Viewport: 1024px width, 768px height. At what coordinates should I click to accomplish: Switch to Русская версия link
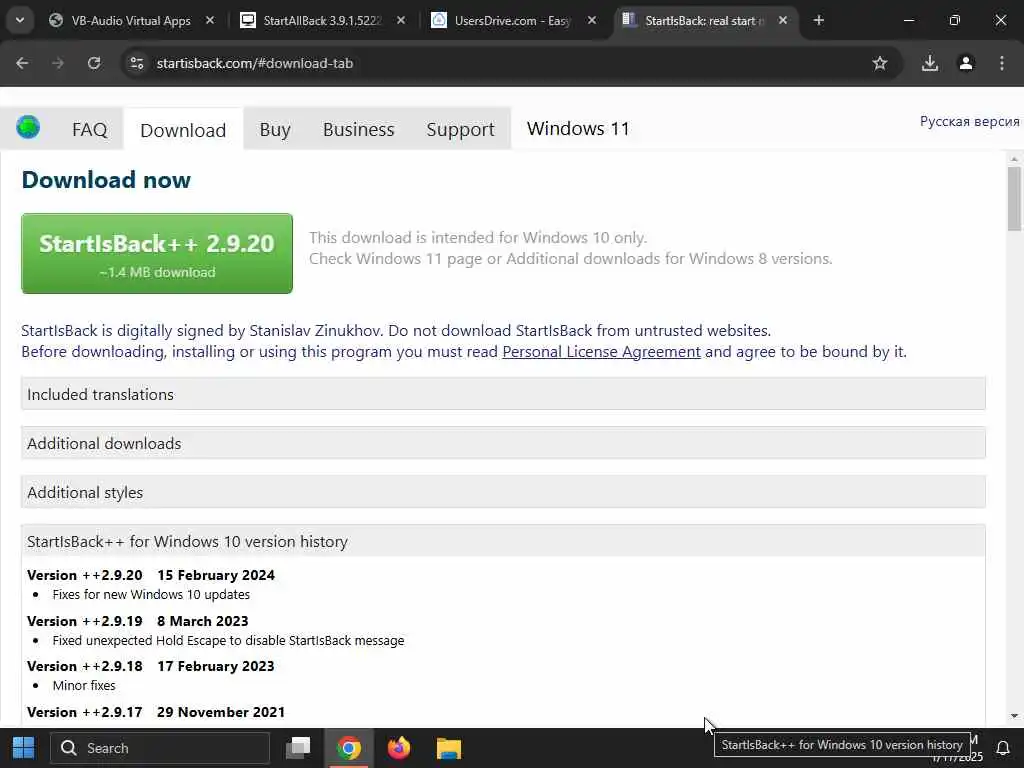point(969,121)
